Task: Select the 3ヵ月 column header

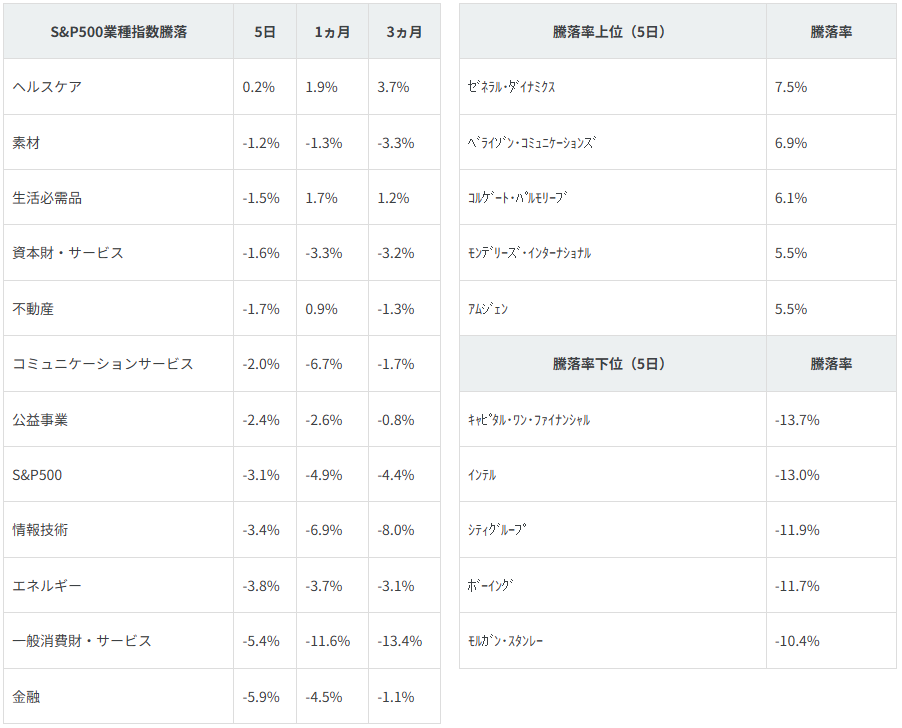Action: tap(404, 32)
